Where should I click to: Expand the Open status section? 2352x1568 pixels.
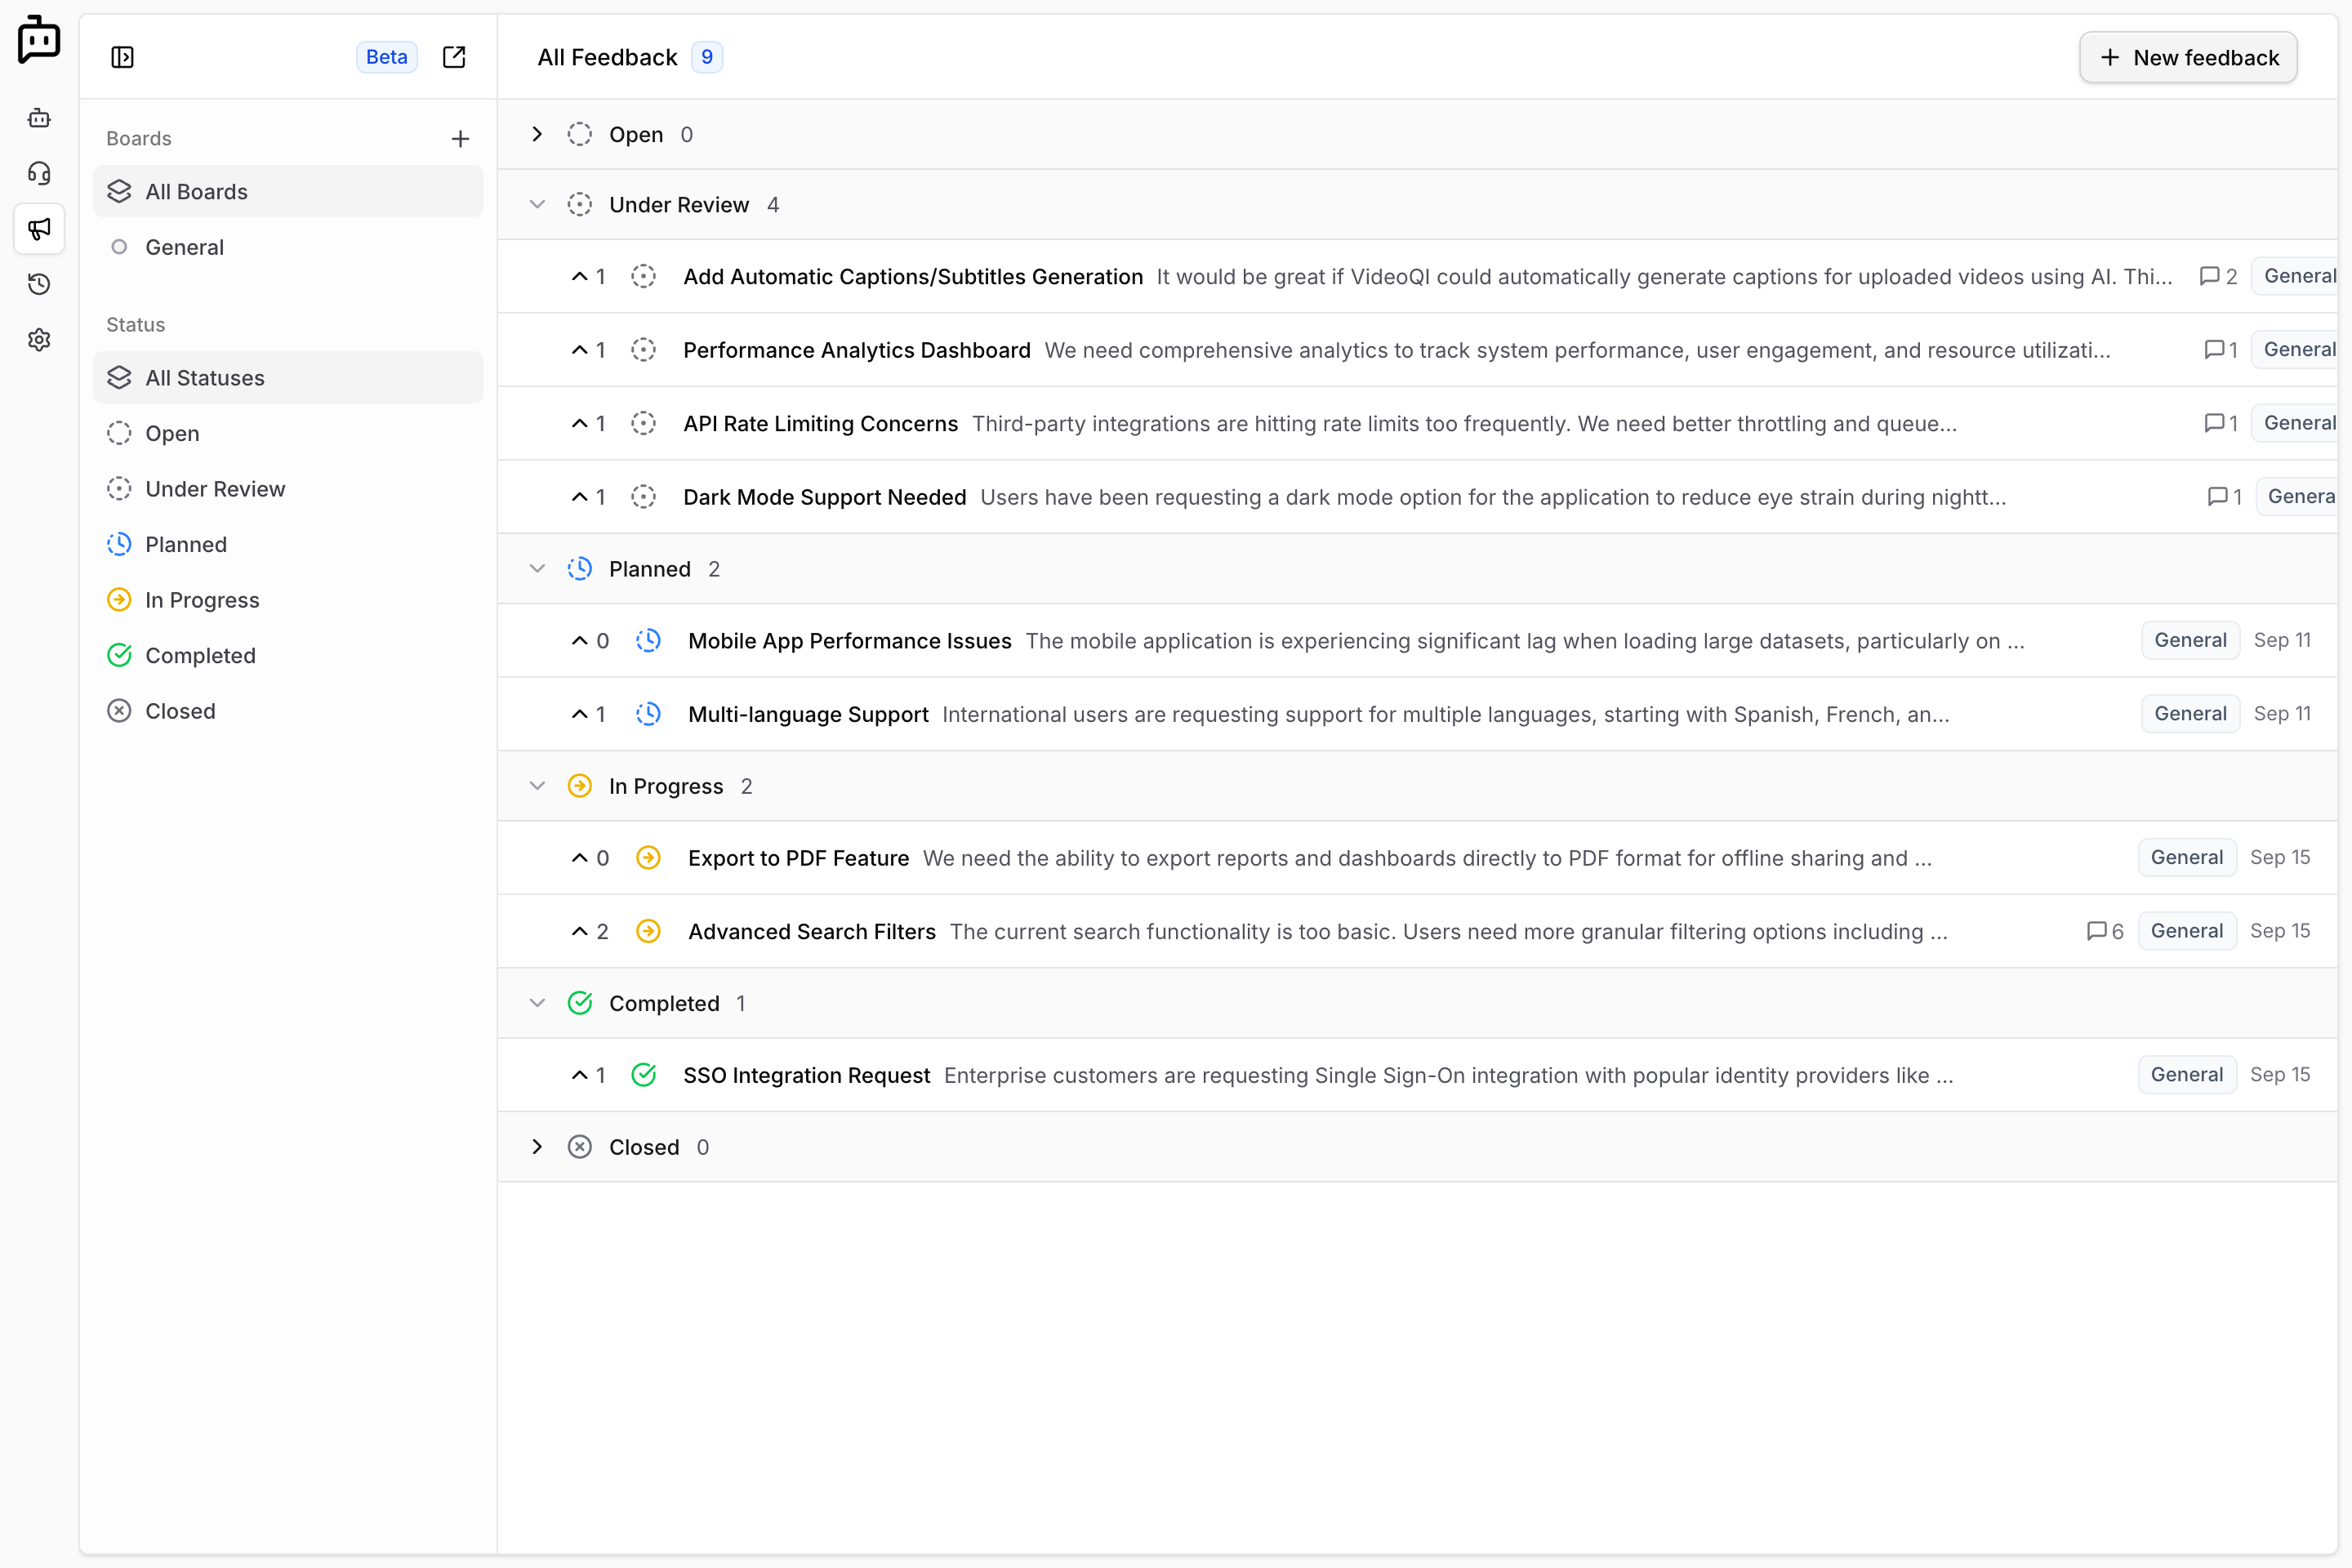(x=536, y=134)
